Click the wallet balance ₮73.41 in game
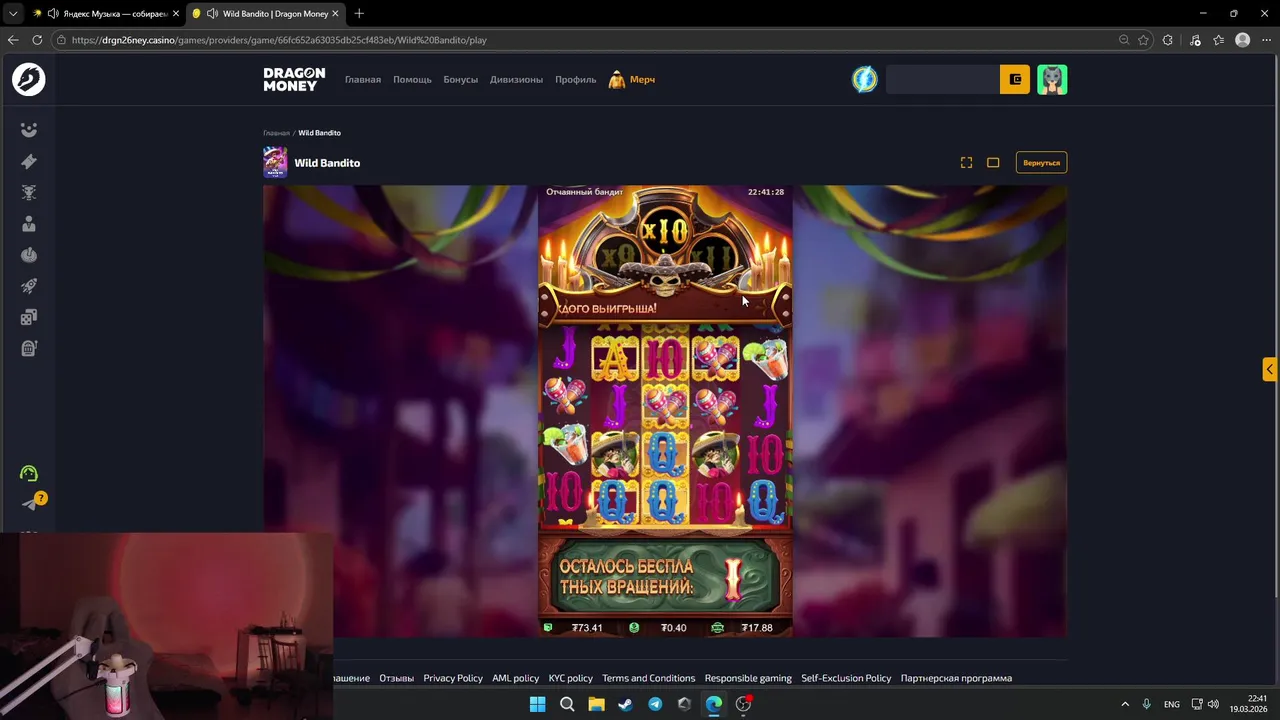Screen dimensions: 1280x720 pyautogui.click(x=587, y=628)
